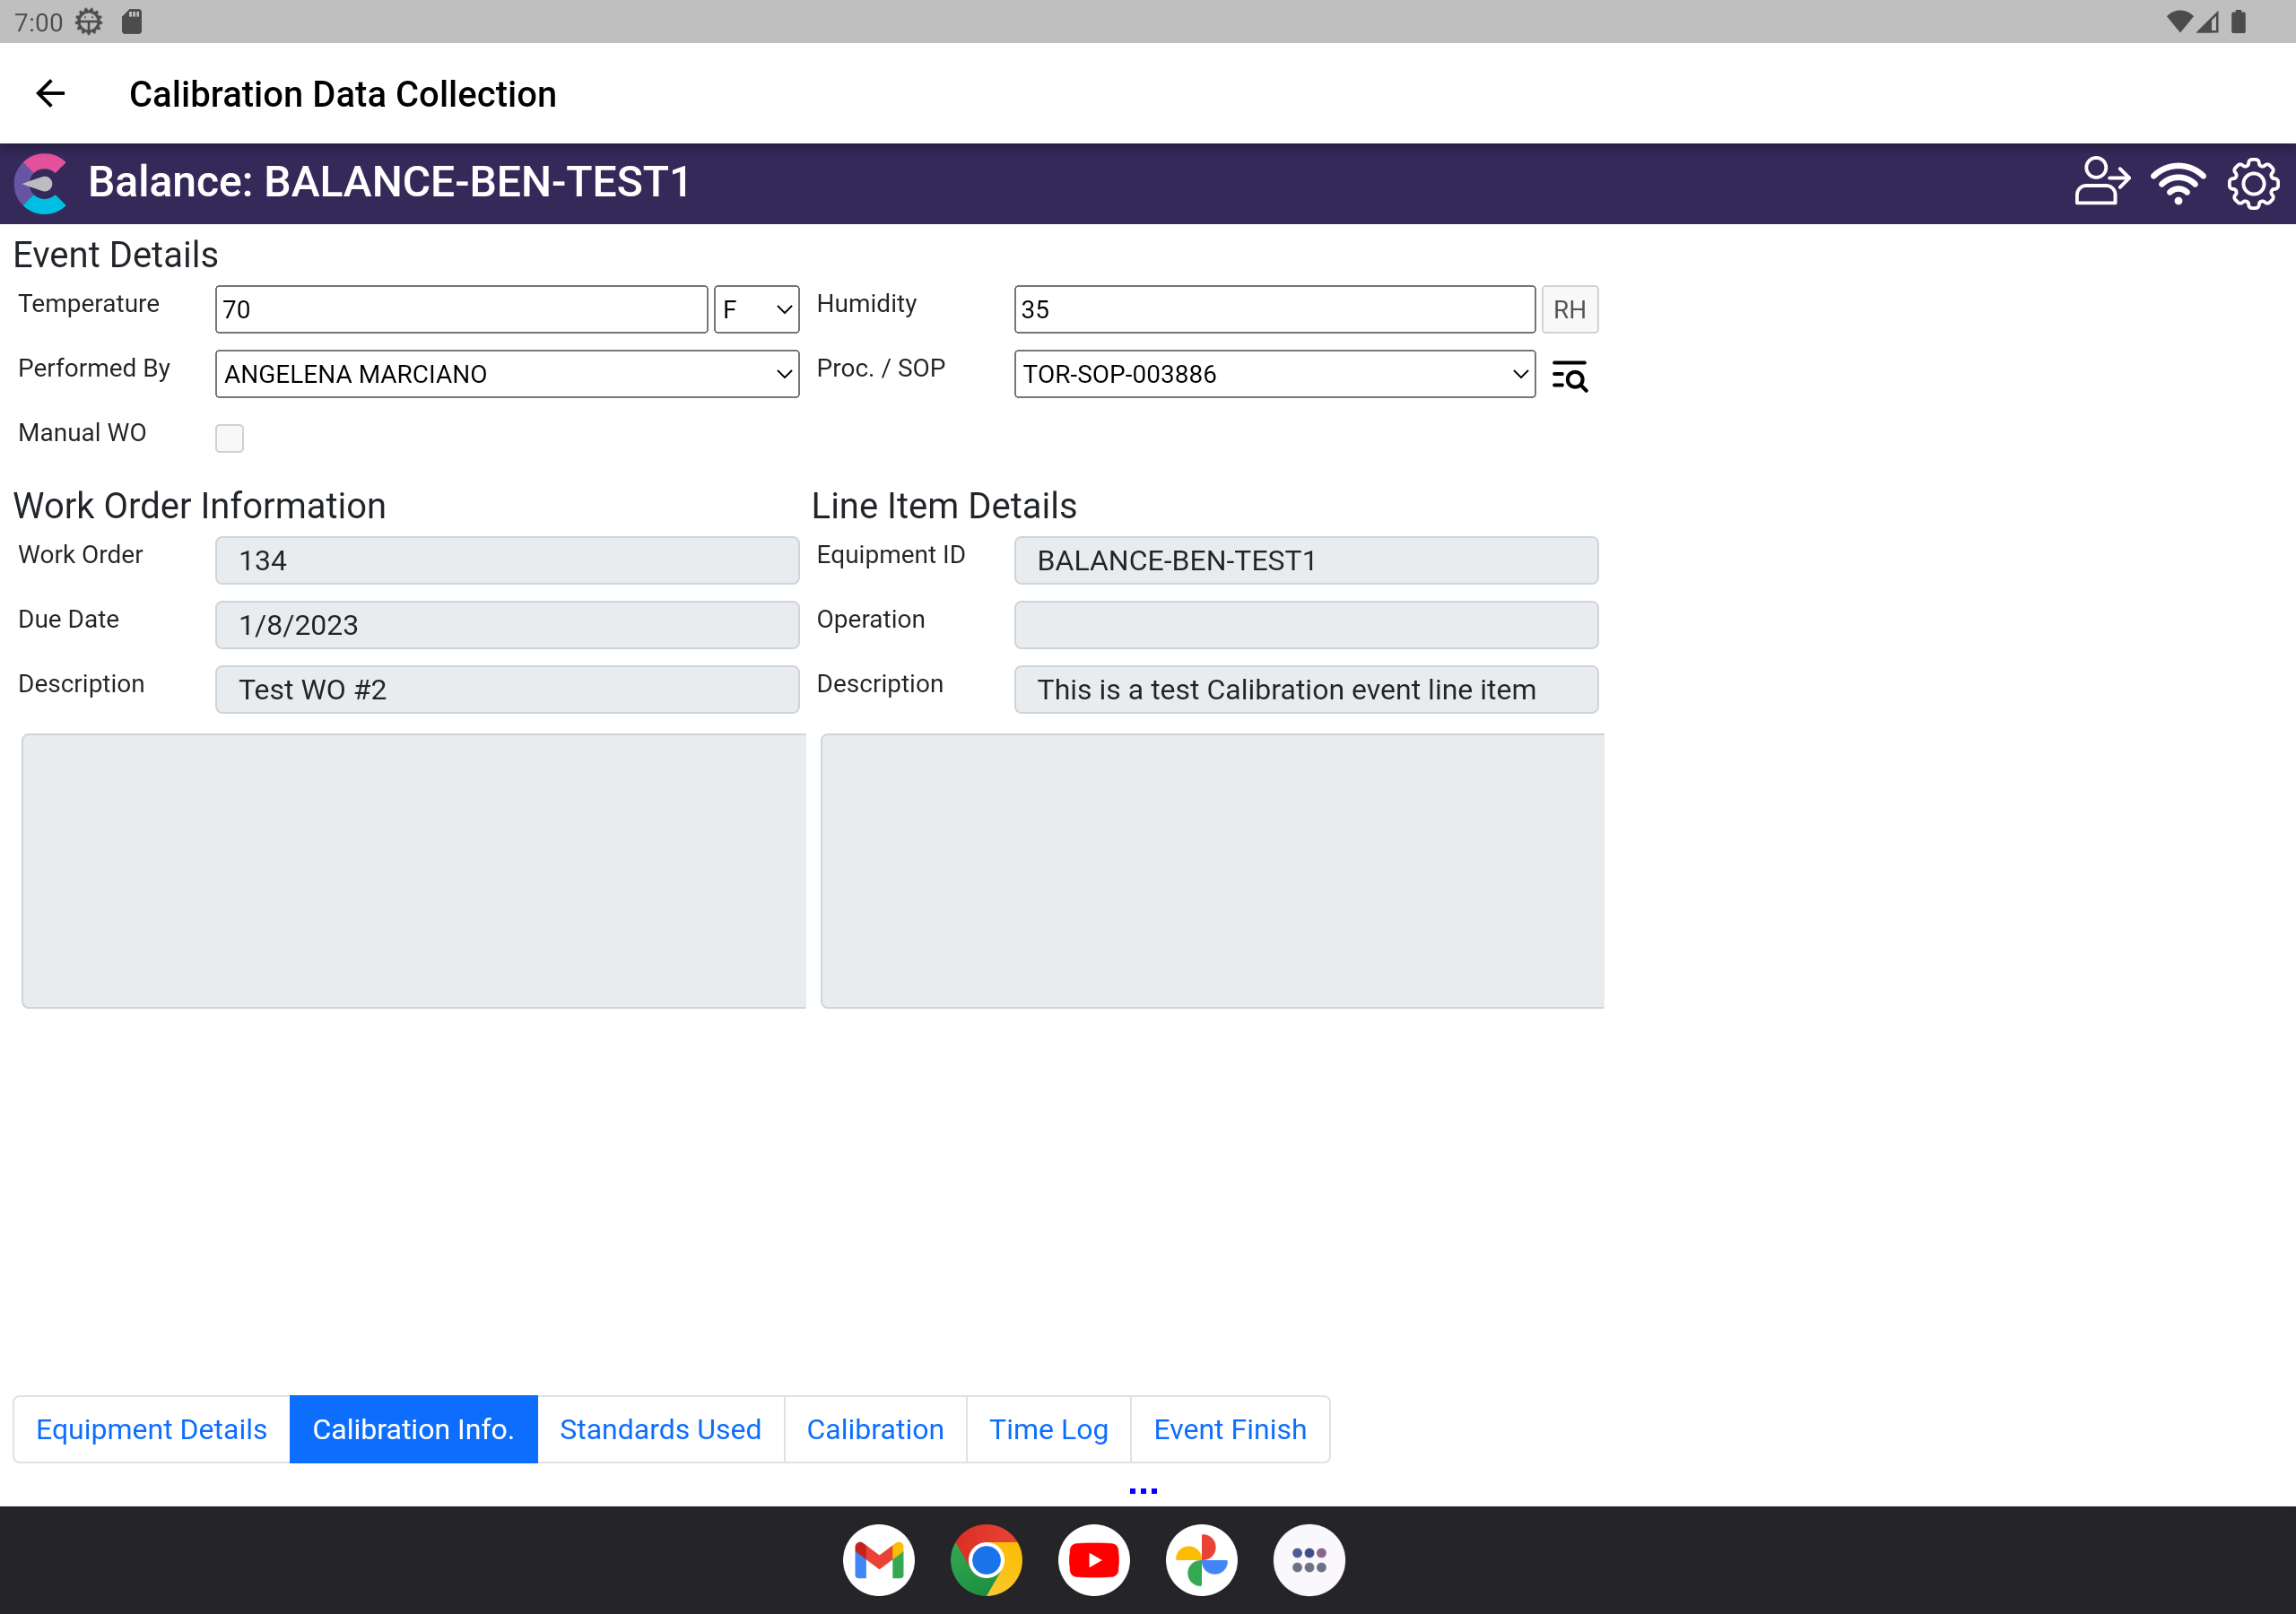This screenshot has width=2296, height=1614.
Task: Click the back arrow icon
Action: click(50, 94)
